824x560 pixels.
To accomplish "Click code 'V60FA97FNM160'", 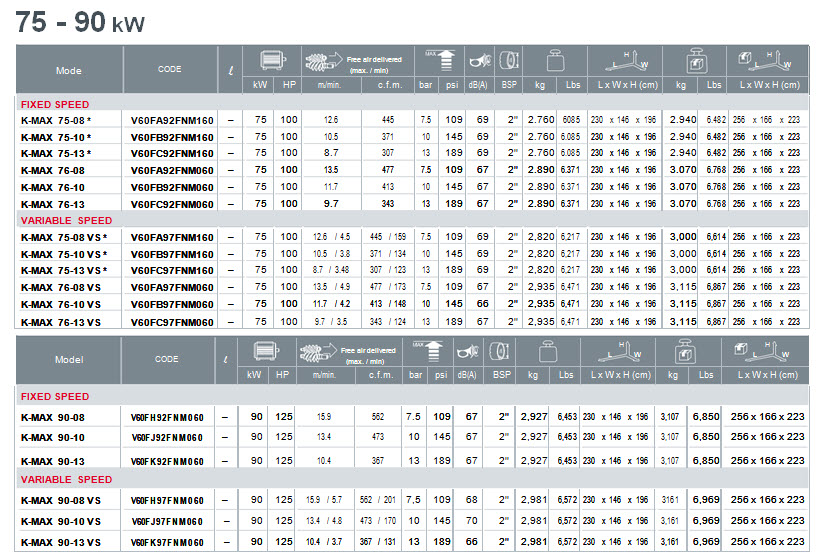I will point(172,237).
